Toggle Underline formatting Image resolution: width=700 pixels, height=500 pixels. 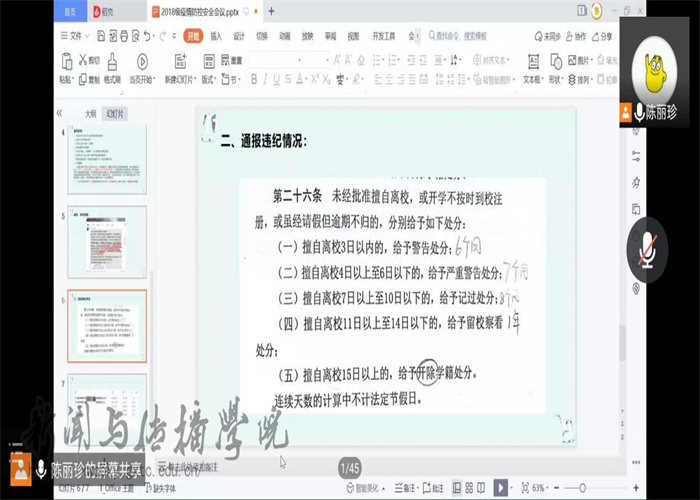point(277,79)
